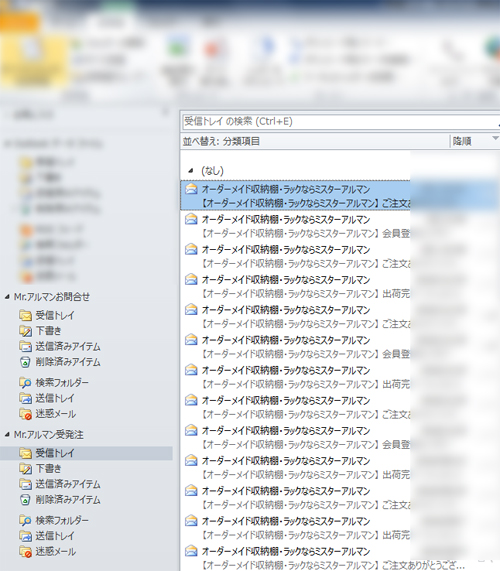This screenshot has width=500, height=571.
Task: Collapse the (なし) category group
Action: click(x=190, y=170)
